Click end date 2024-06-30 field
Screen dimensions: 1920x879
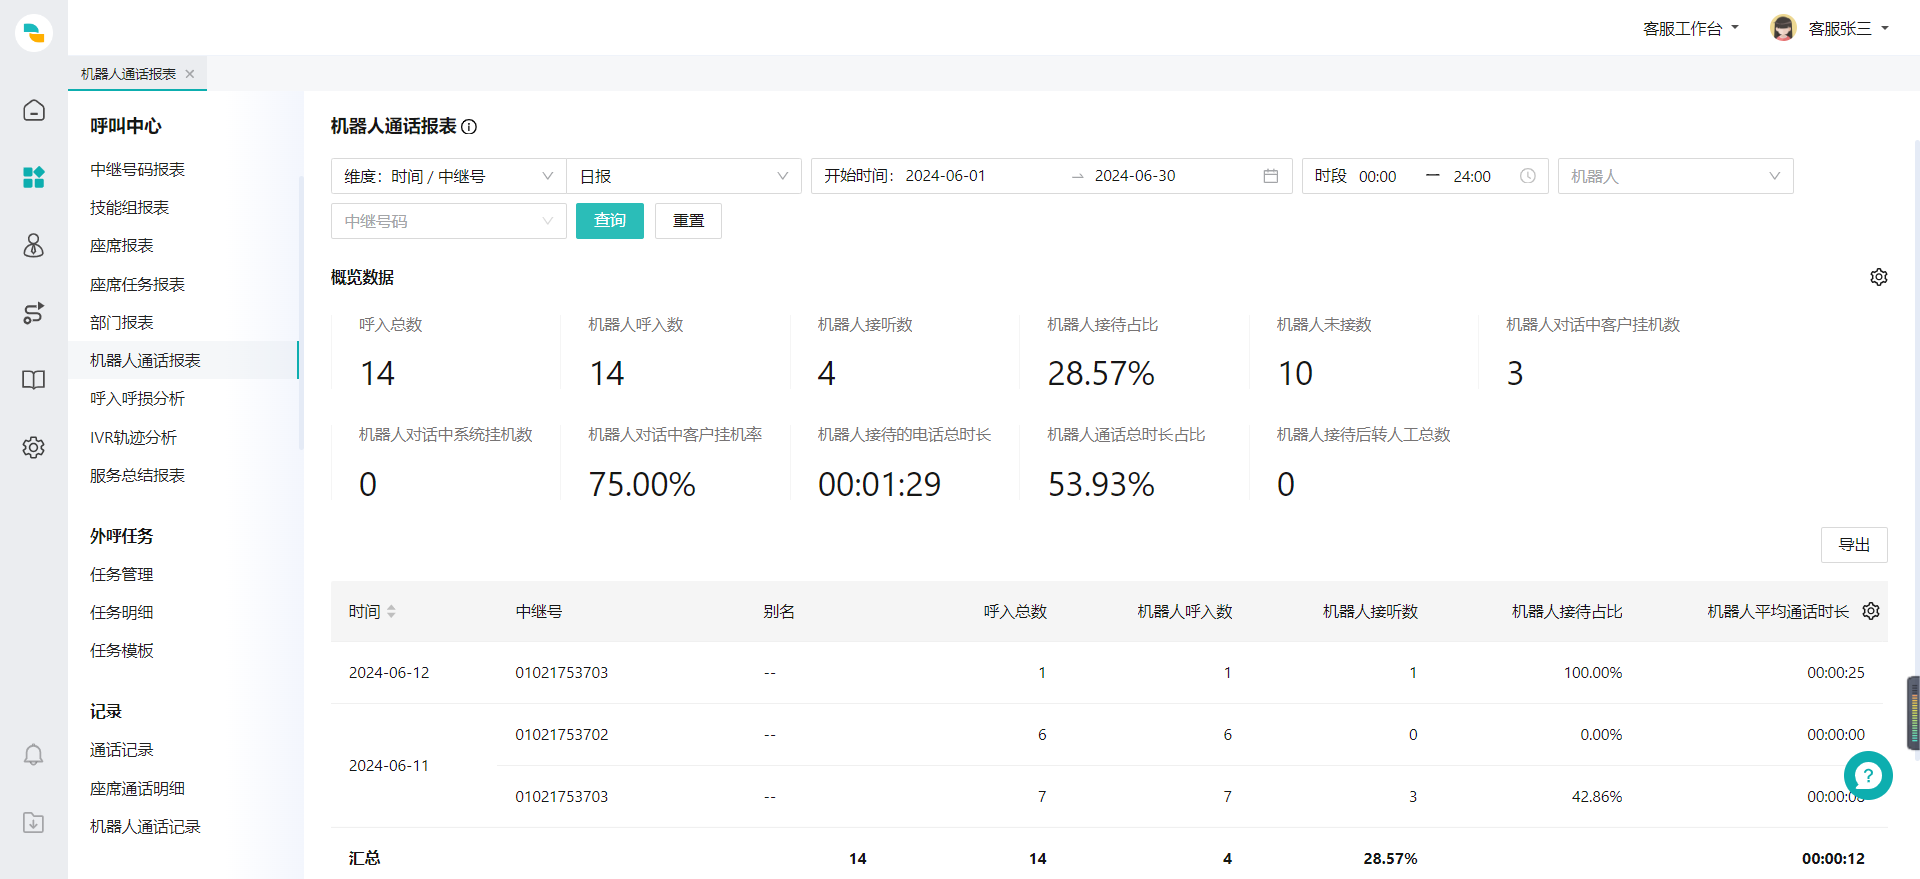point(1135,176)
